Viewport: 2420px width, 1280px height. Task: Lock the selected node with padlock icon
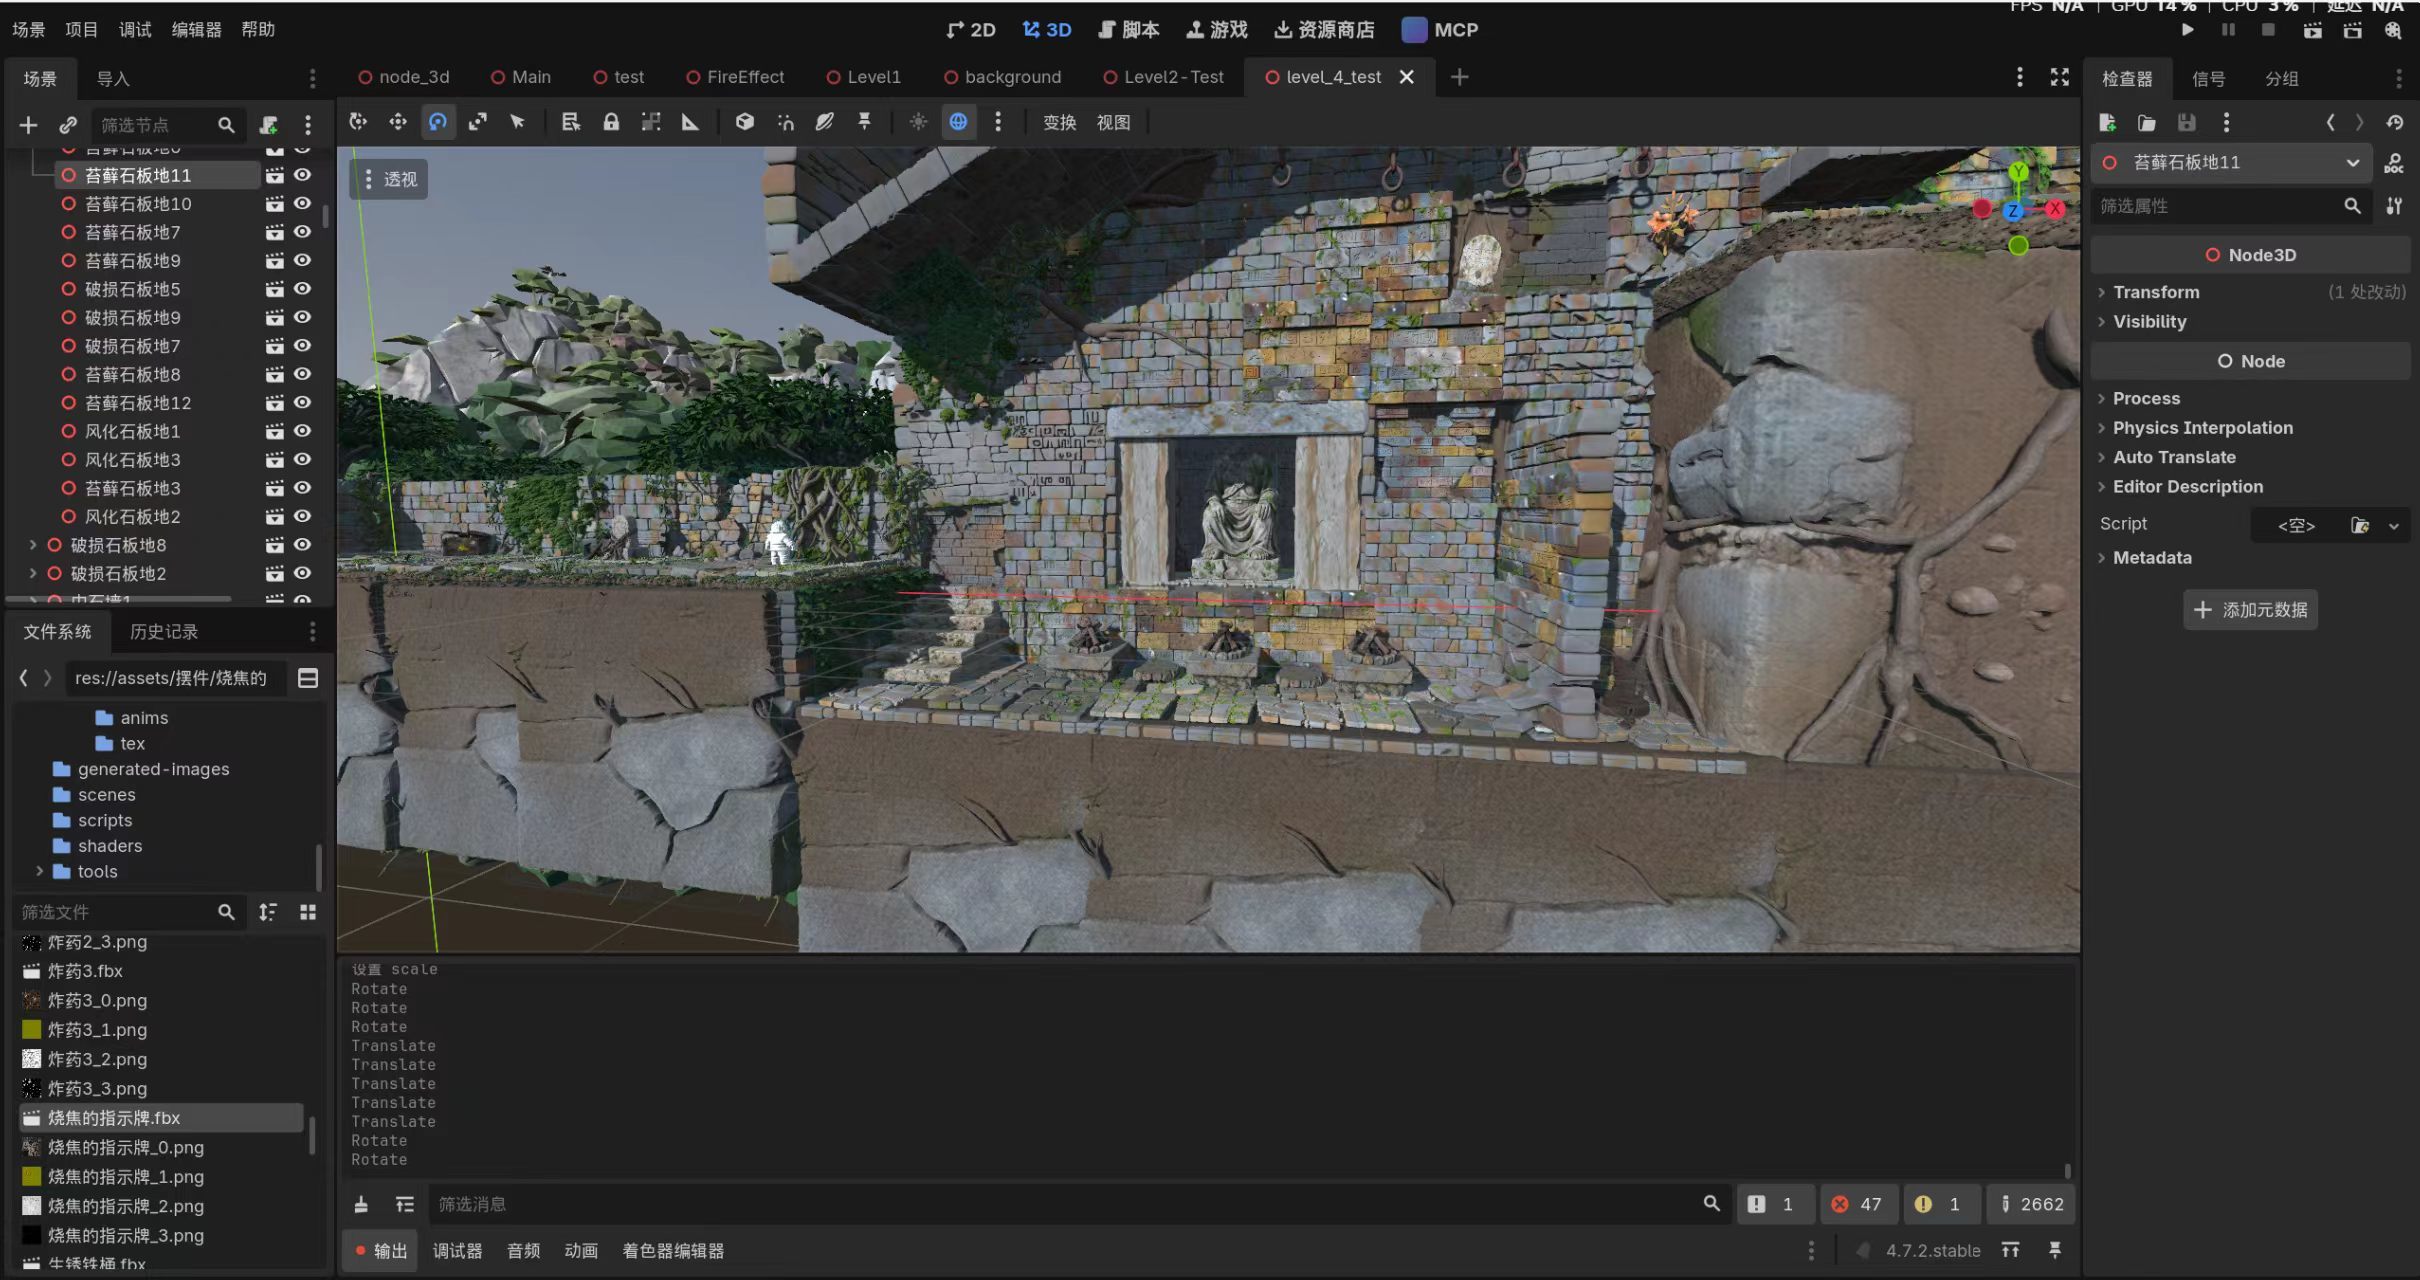coord(611,122)
